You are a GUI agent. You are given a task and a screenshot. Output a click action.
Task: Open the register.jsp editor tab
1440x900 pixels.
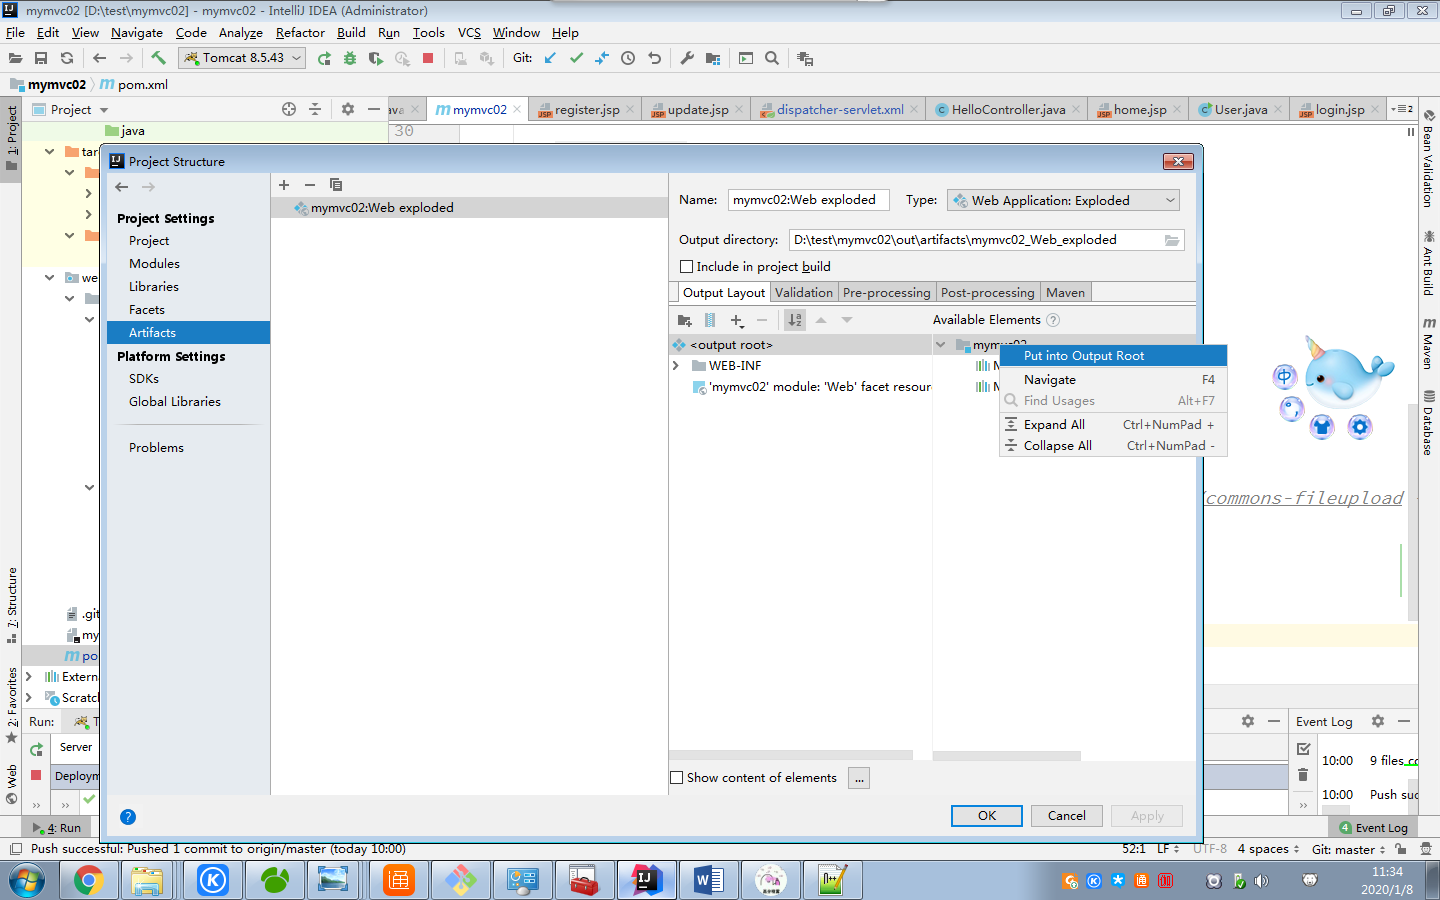click(586, 110)
